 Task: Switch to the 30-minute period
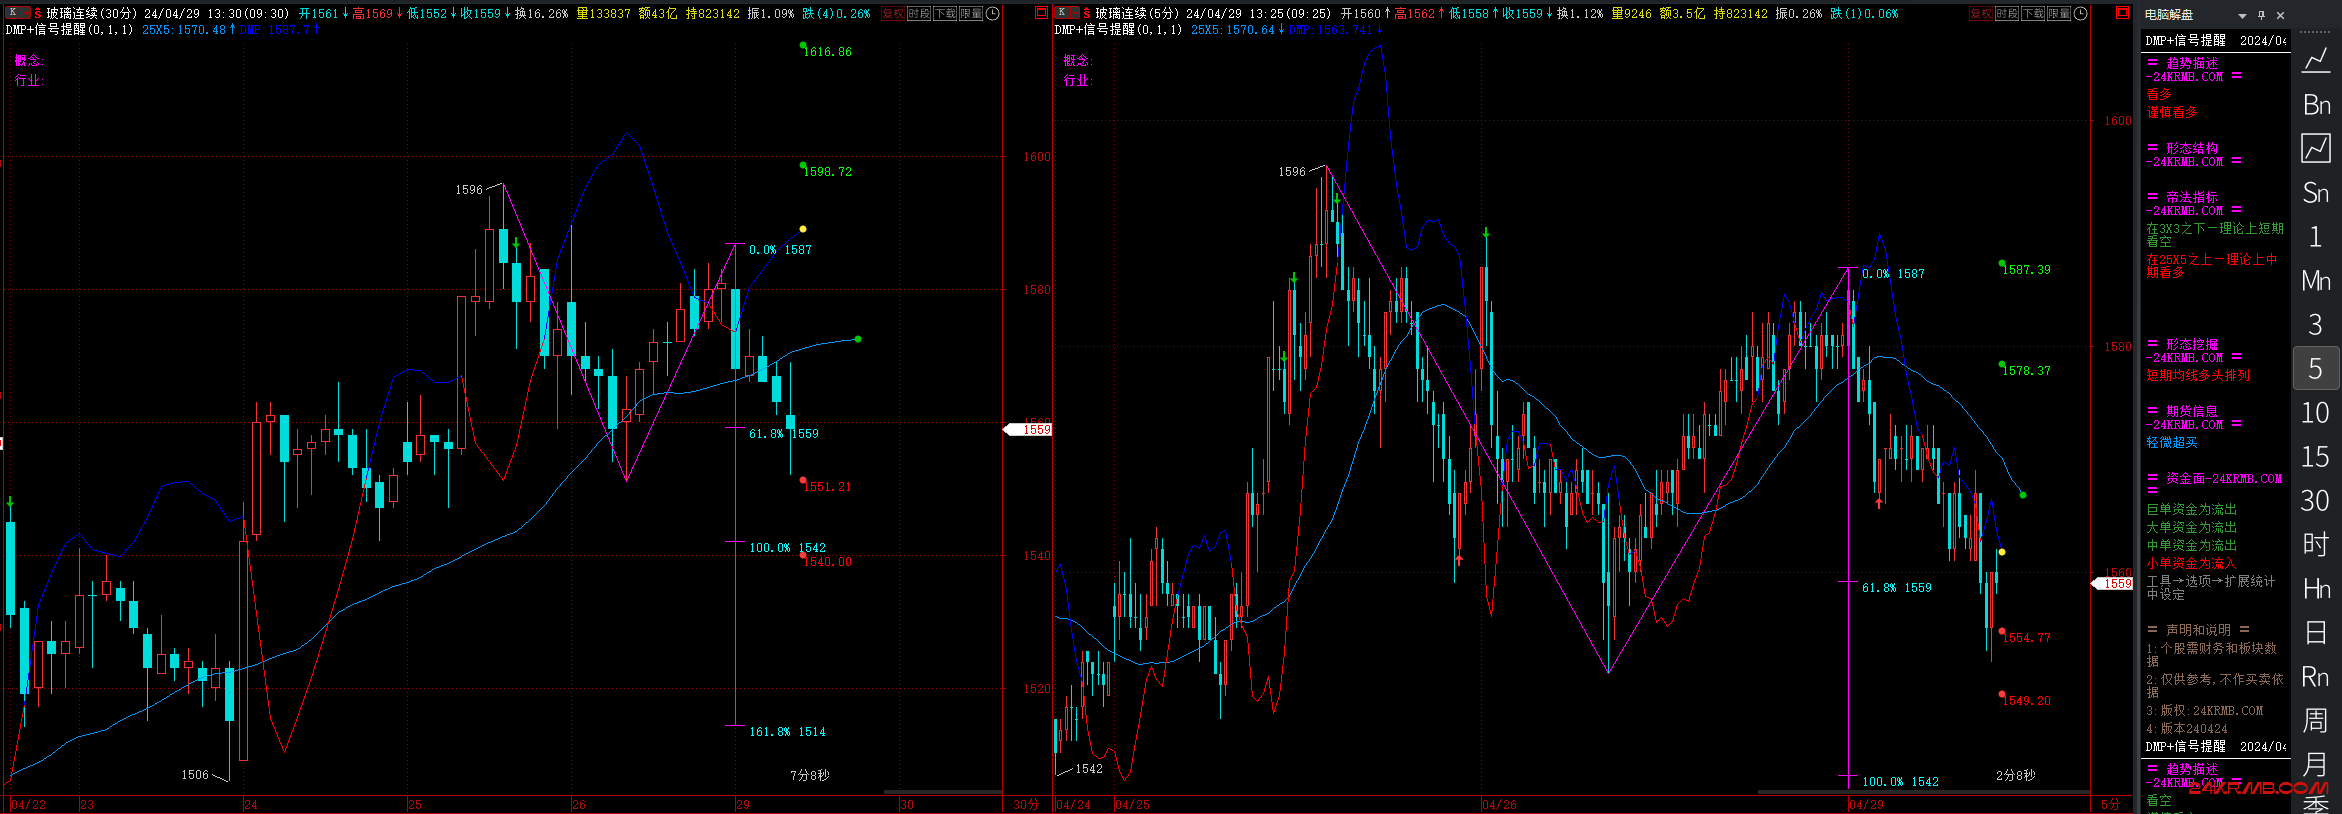[2316, 501]
